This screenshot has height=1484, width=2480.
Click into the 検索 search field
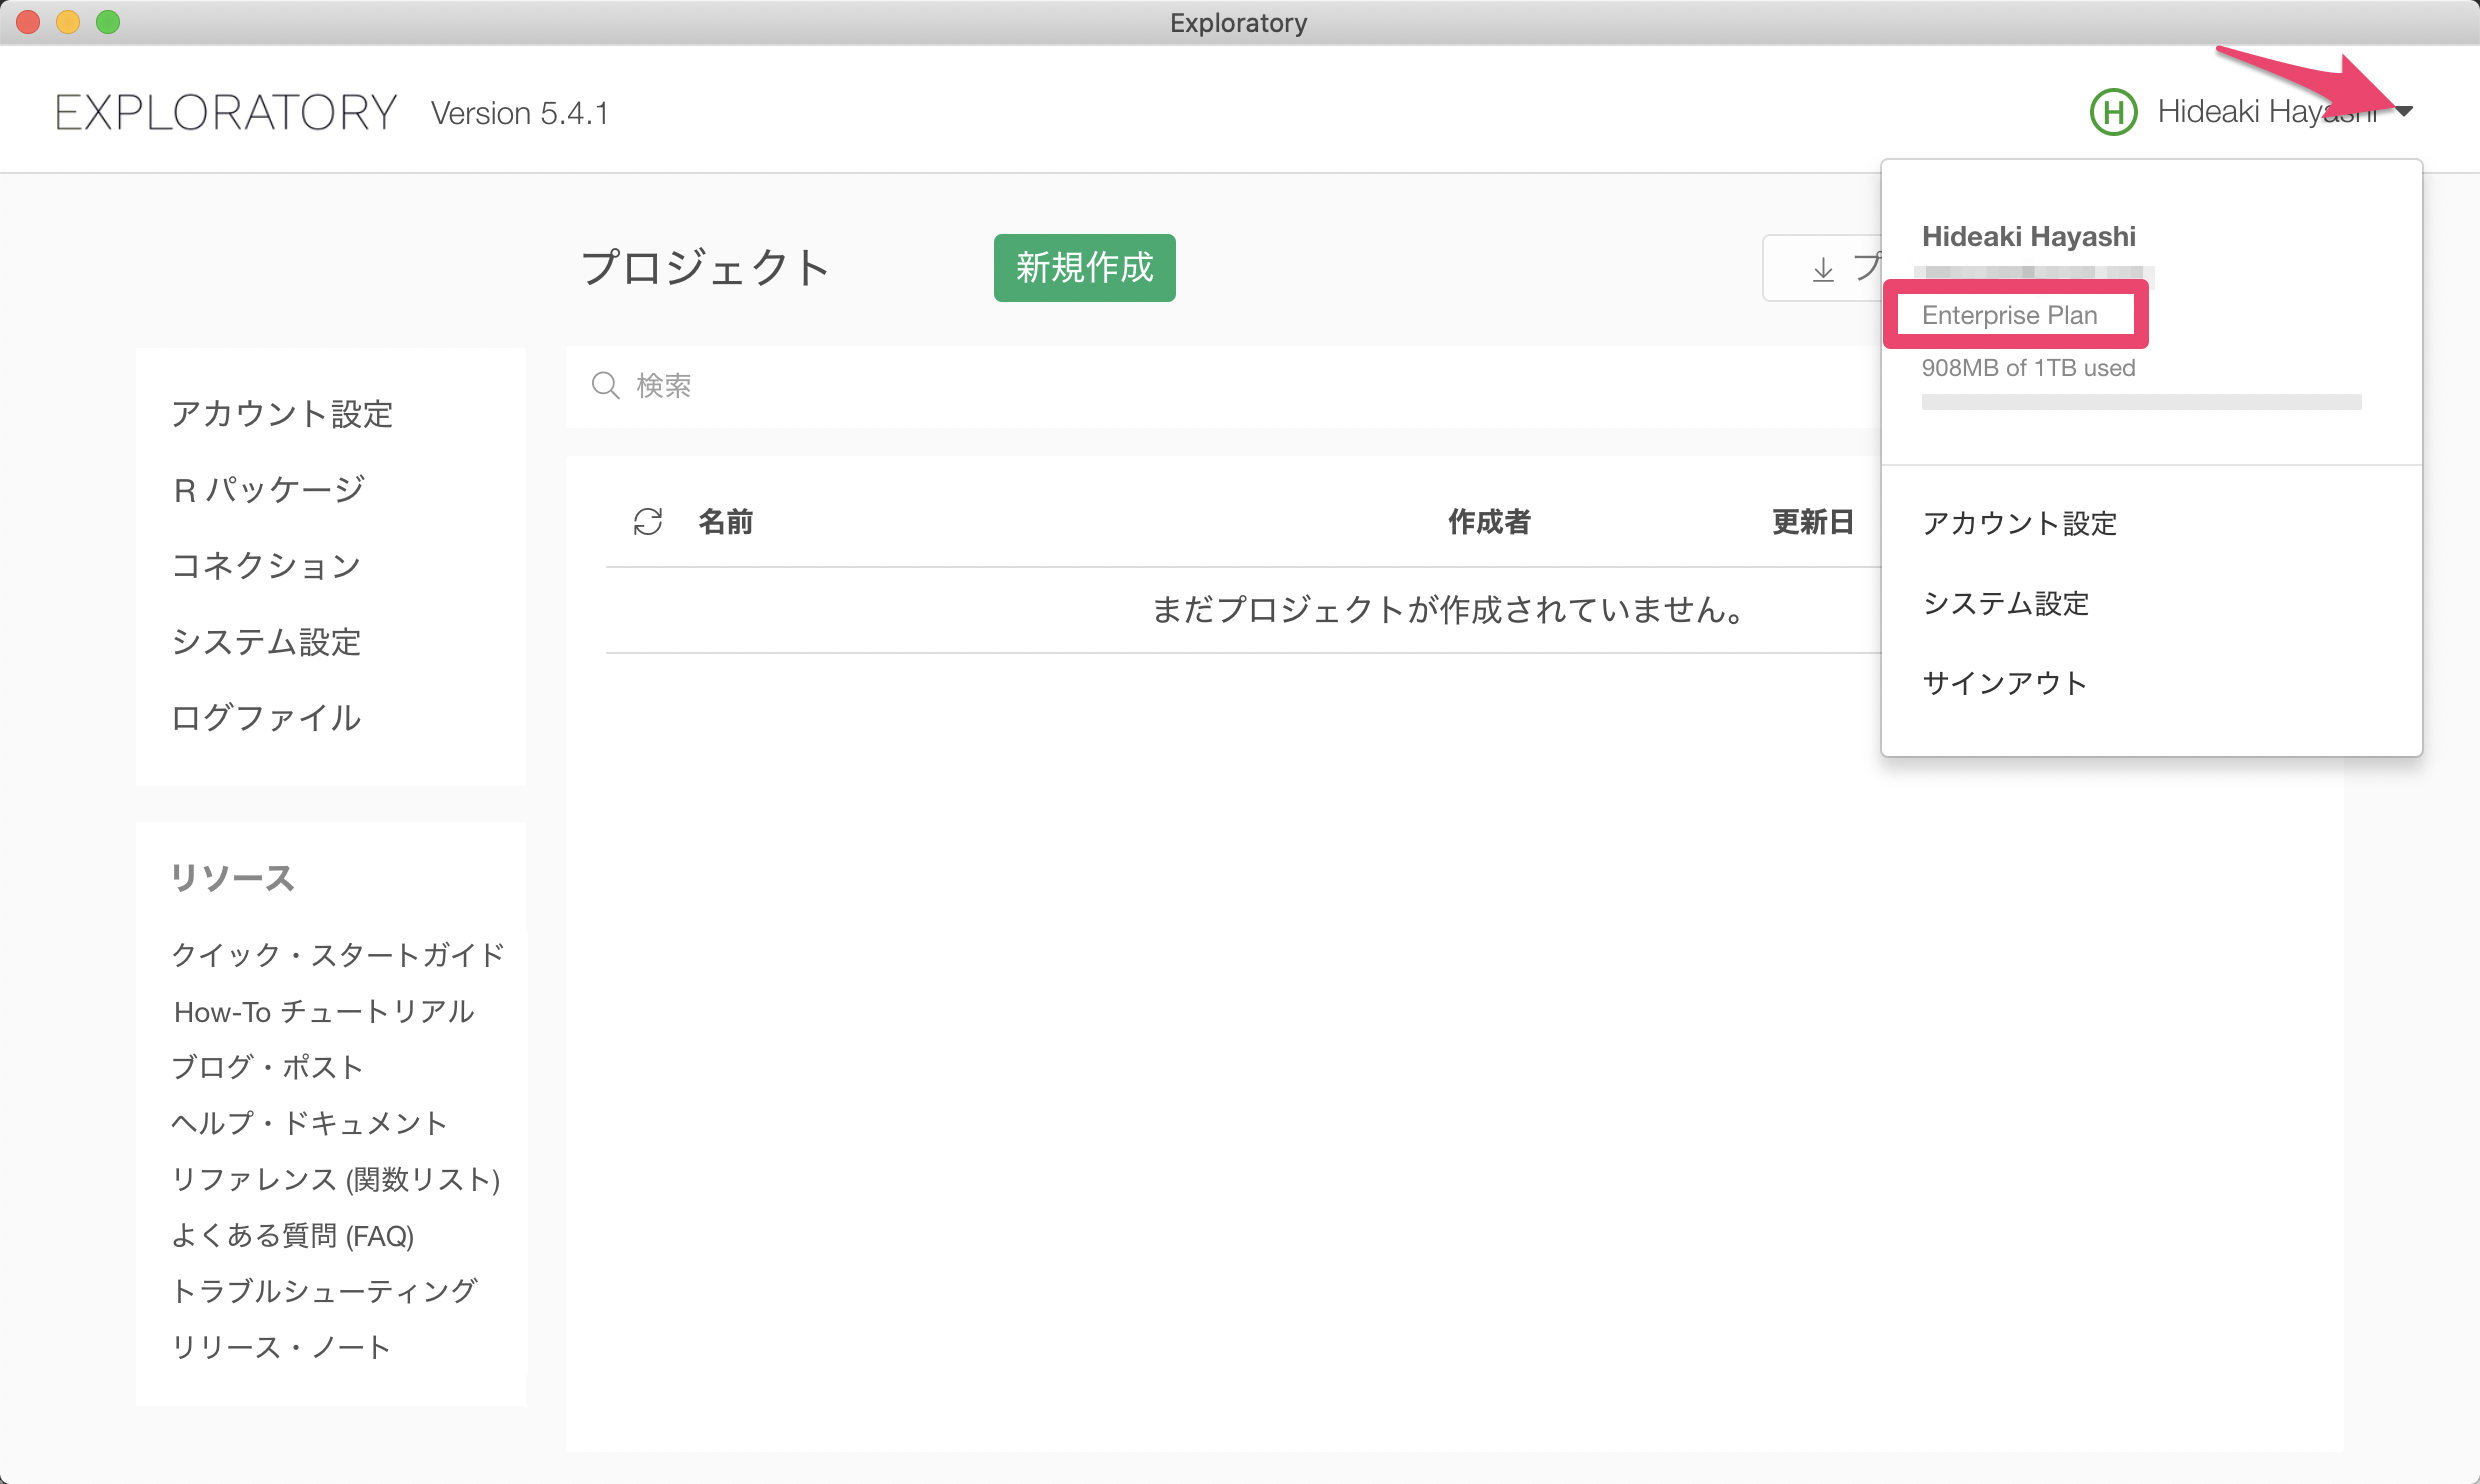click(1222, 386)
